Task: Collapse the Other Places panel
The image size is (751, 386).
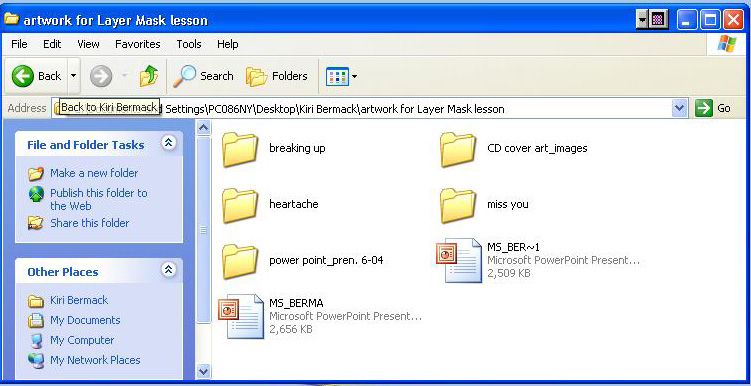Action: (x=168, y=270)
